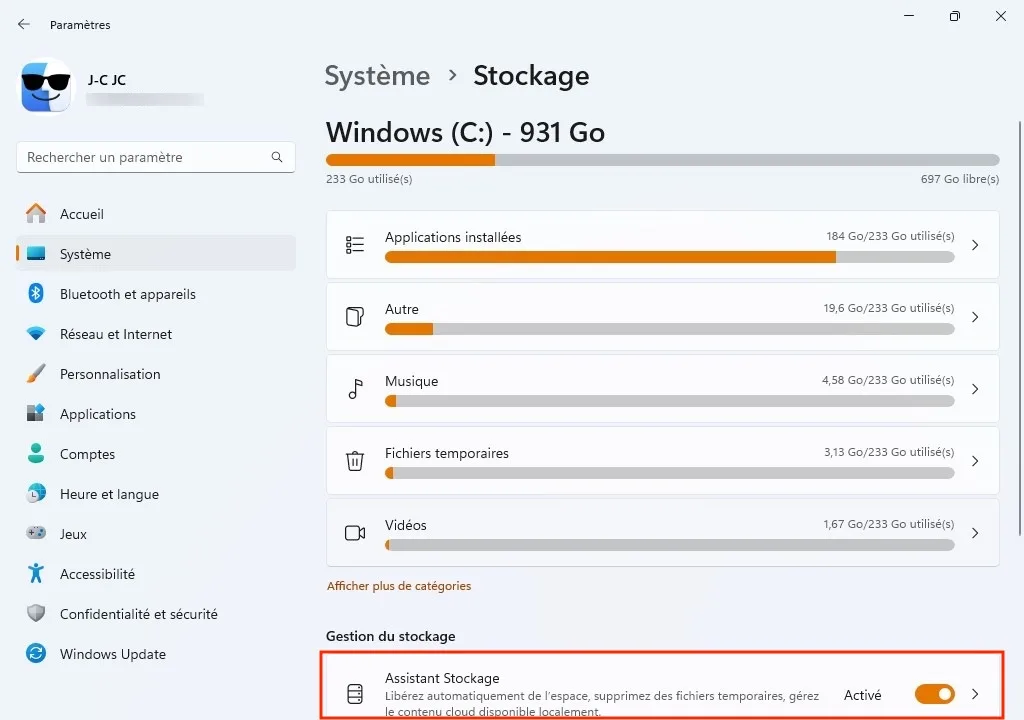Viewport: 1024px width, 720px height.
Task: Click the Réseau et Internet wifi icon
Action: tap(36, 333)
